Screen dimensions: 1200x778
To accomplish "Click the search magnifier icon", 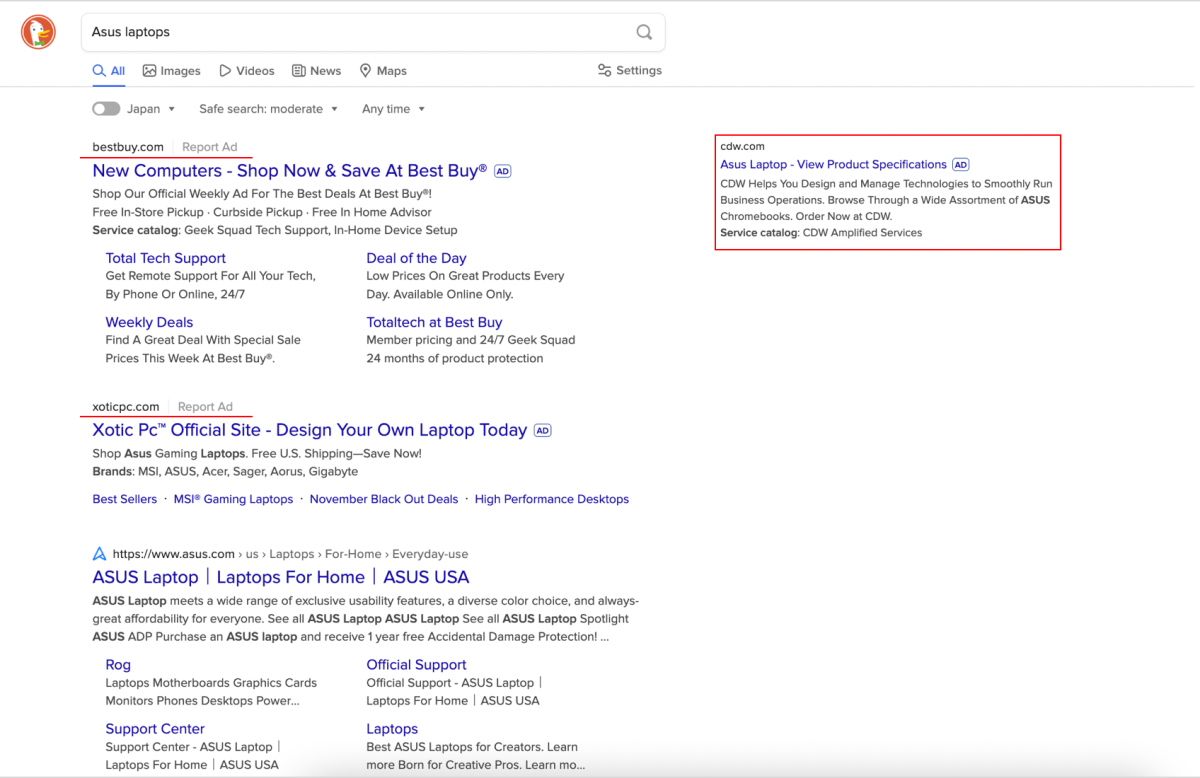I will pos(645,32).
